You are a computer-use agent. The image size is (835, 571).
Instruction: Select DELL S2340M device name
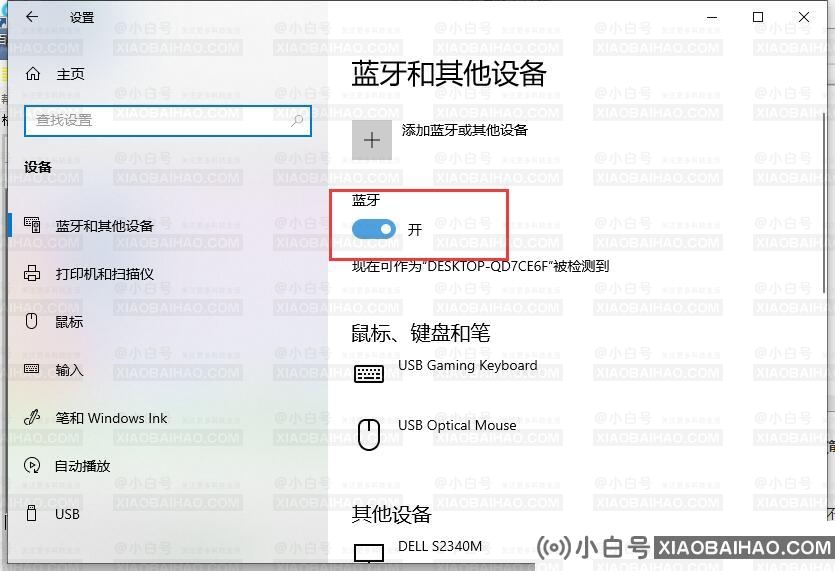[440, 546]
